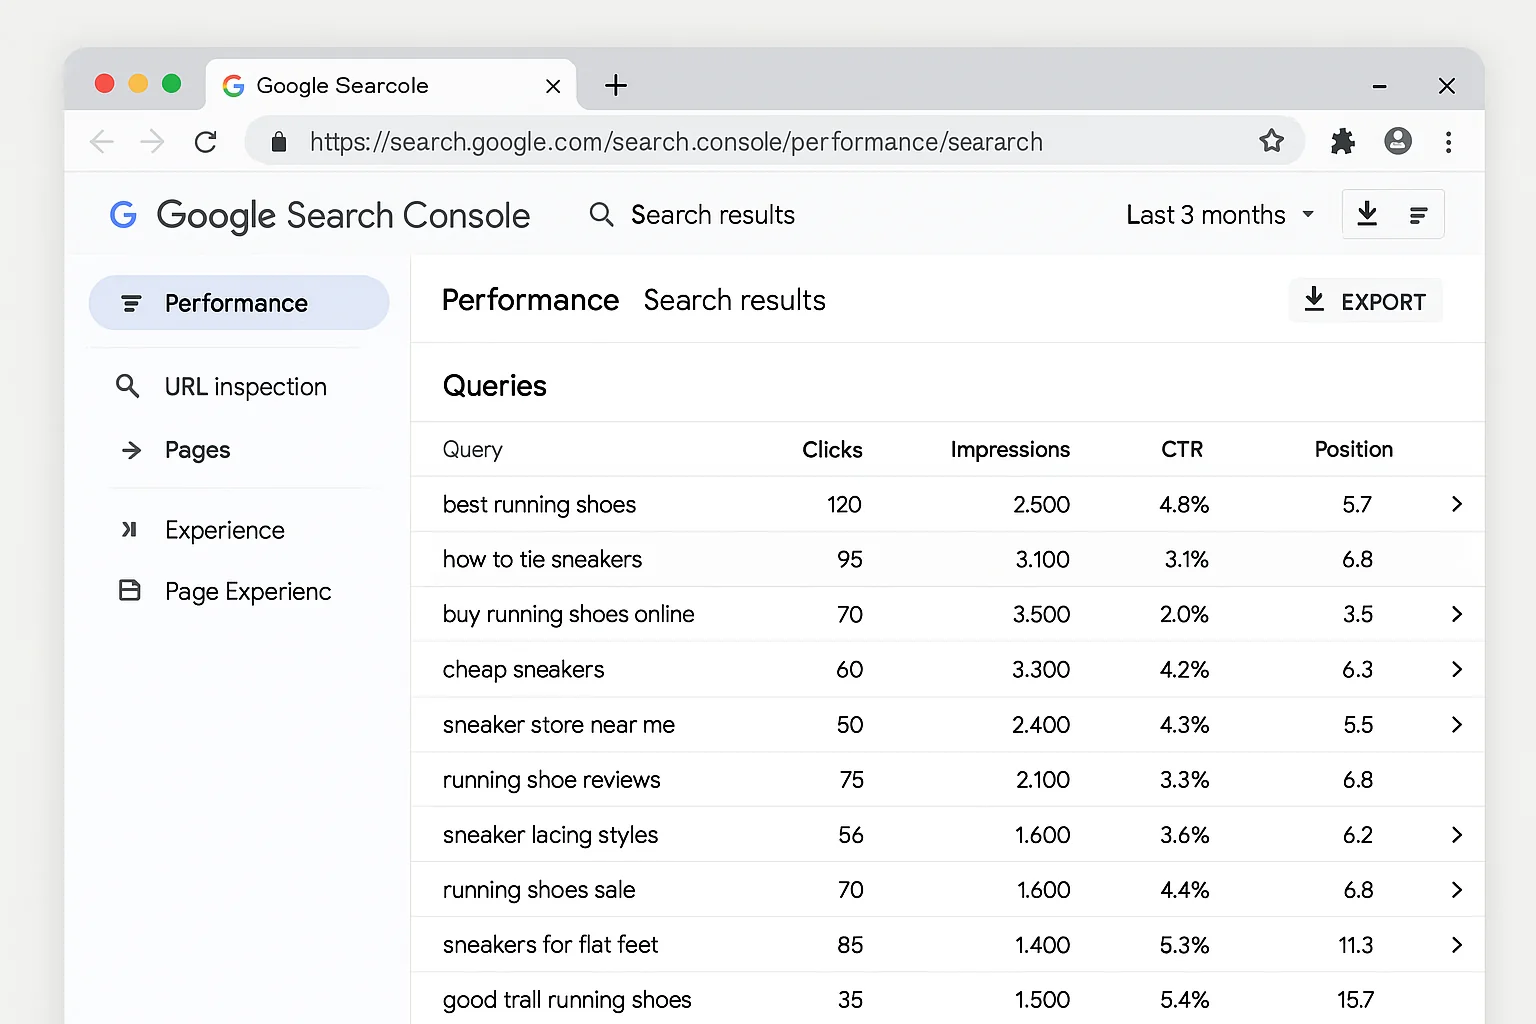Click the profile avatar in the browser toolbar
Screen dimensions: 1536x1024
pyautogui.click(x=1397, y=141)
